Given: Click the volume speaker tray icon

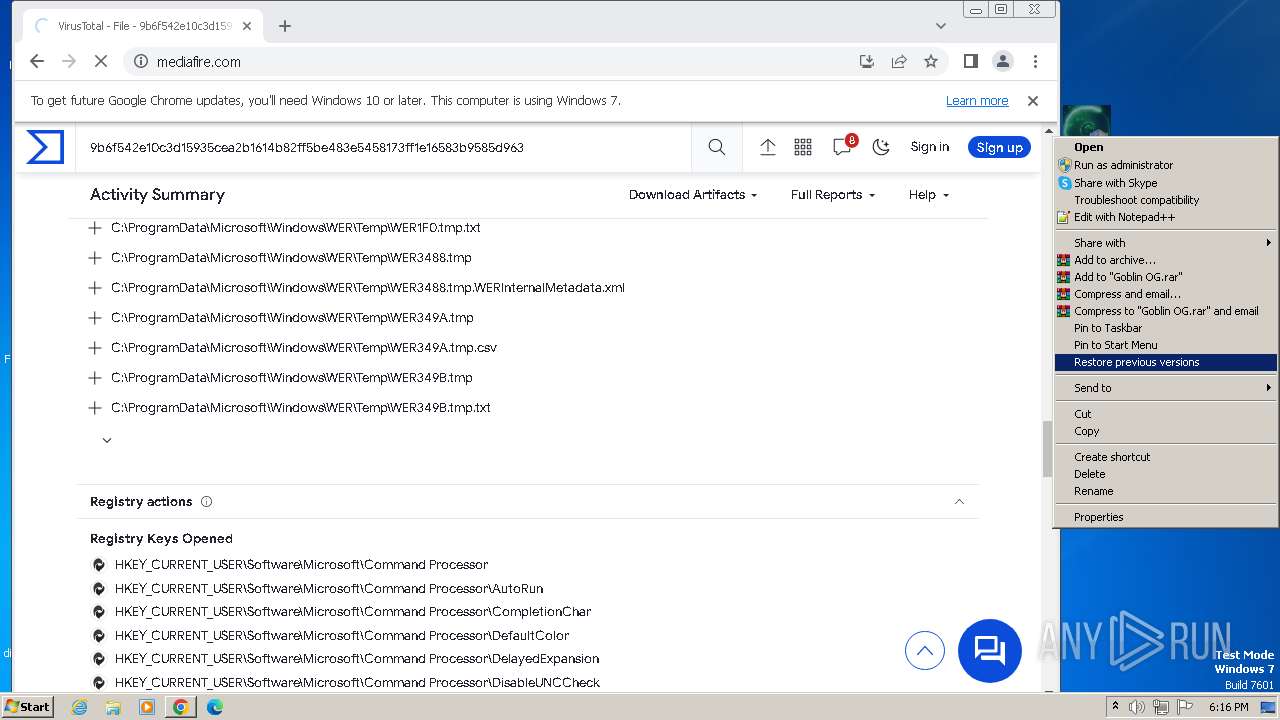Looking at the screenshot, I should (1137, 707).
